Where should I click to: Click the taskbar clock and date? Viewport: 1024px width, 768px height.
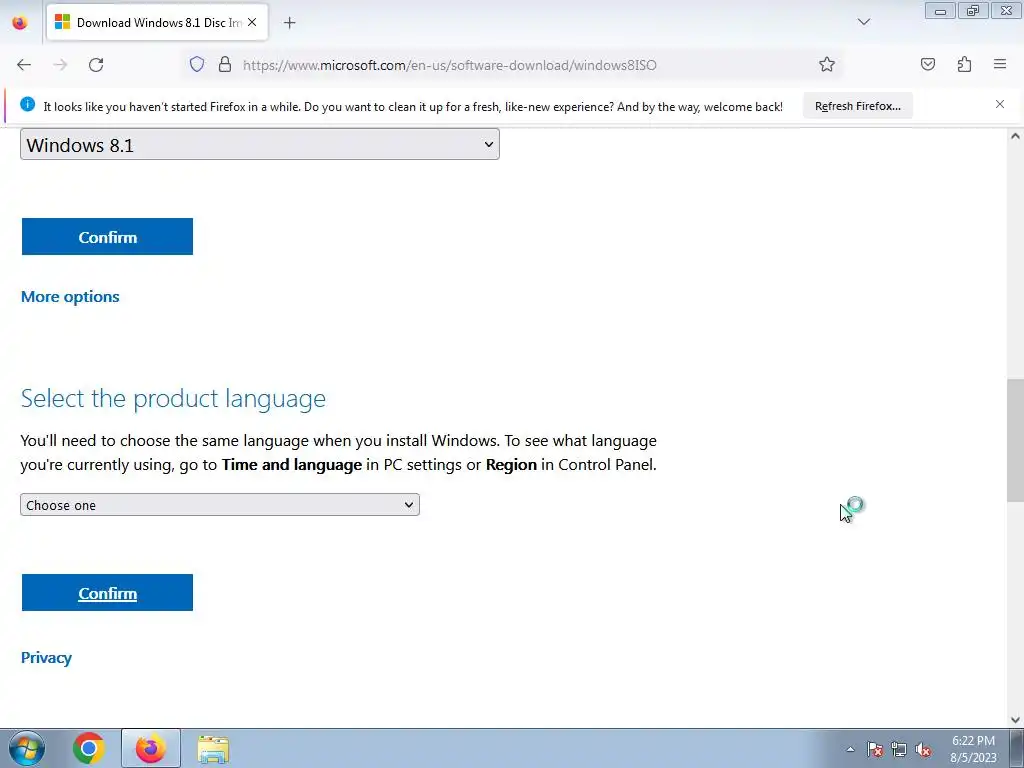(973, 749)
